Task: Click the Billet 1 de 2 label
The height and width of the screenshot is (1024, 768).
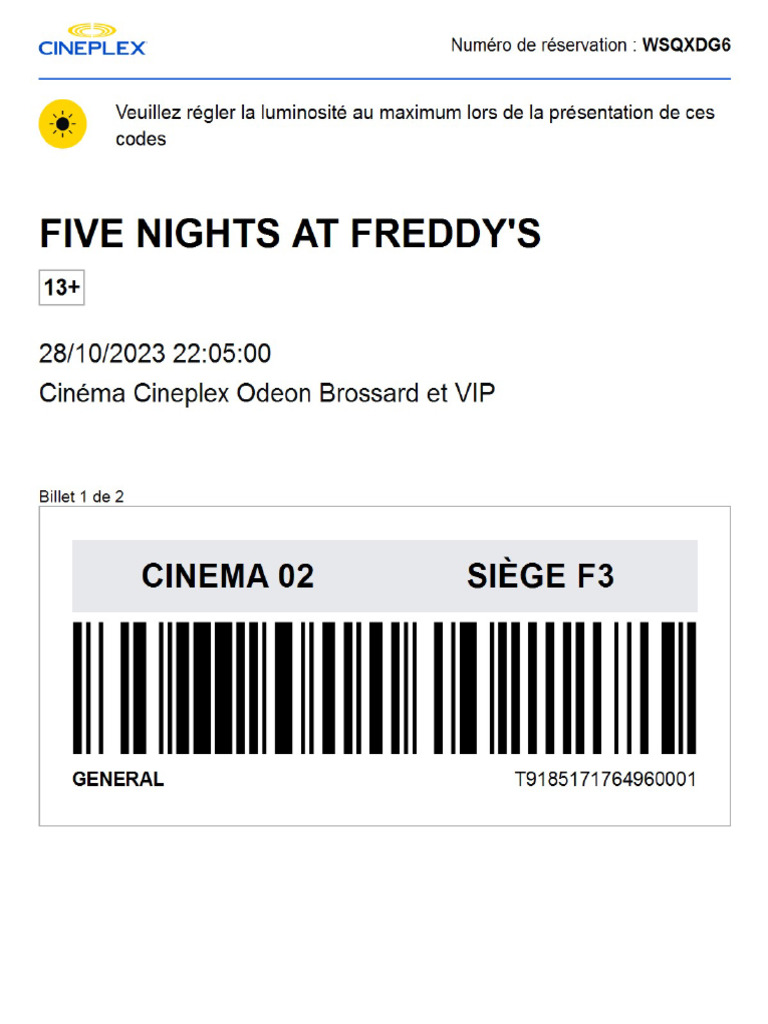Action: point(82,497)
